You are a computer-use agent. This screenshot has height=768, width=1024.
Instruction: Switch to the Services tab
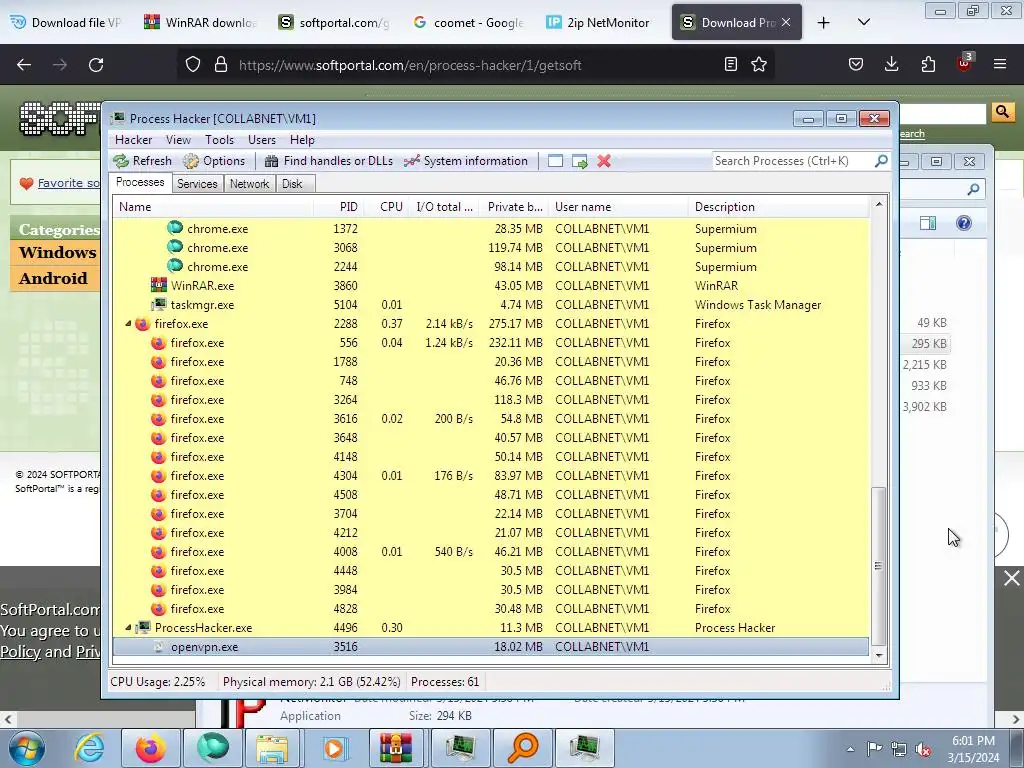click(x=197, y=184)
